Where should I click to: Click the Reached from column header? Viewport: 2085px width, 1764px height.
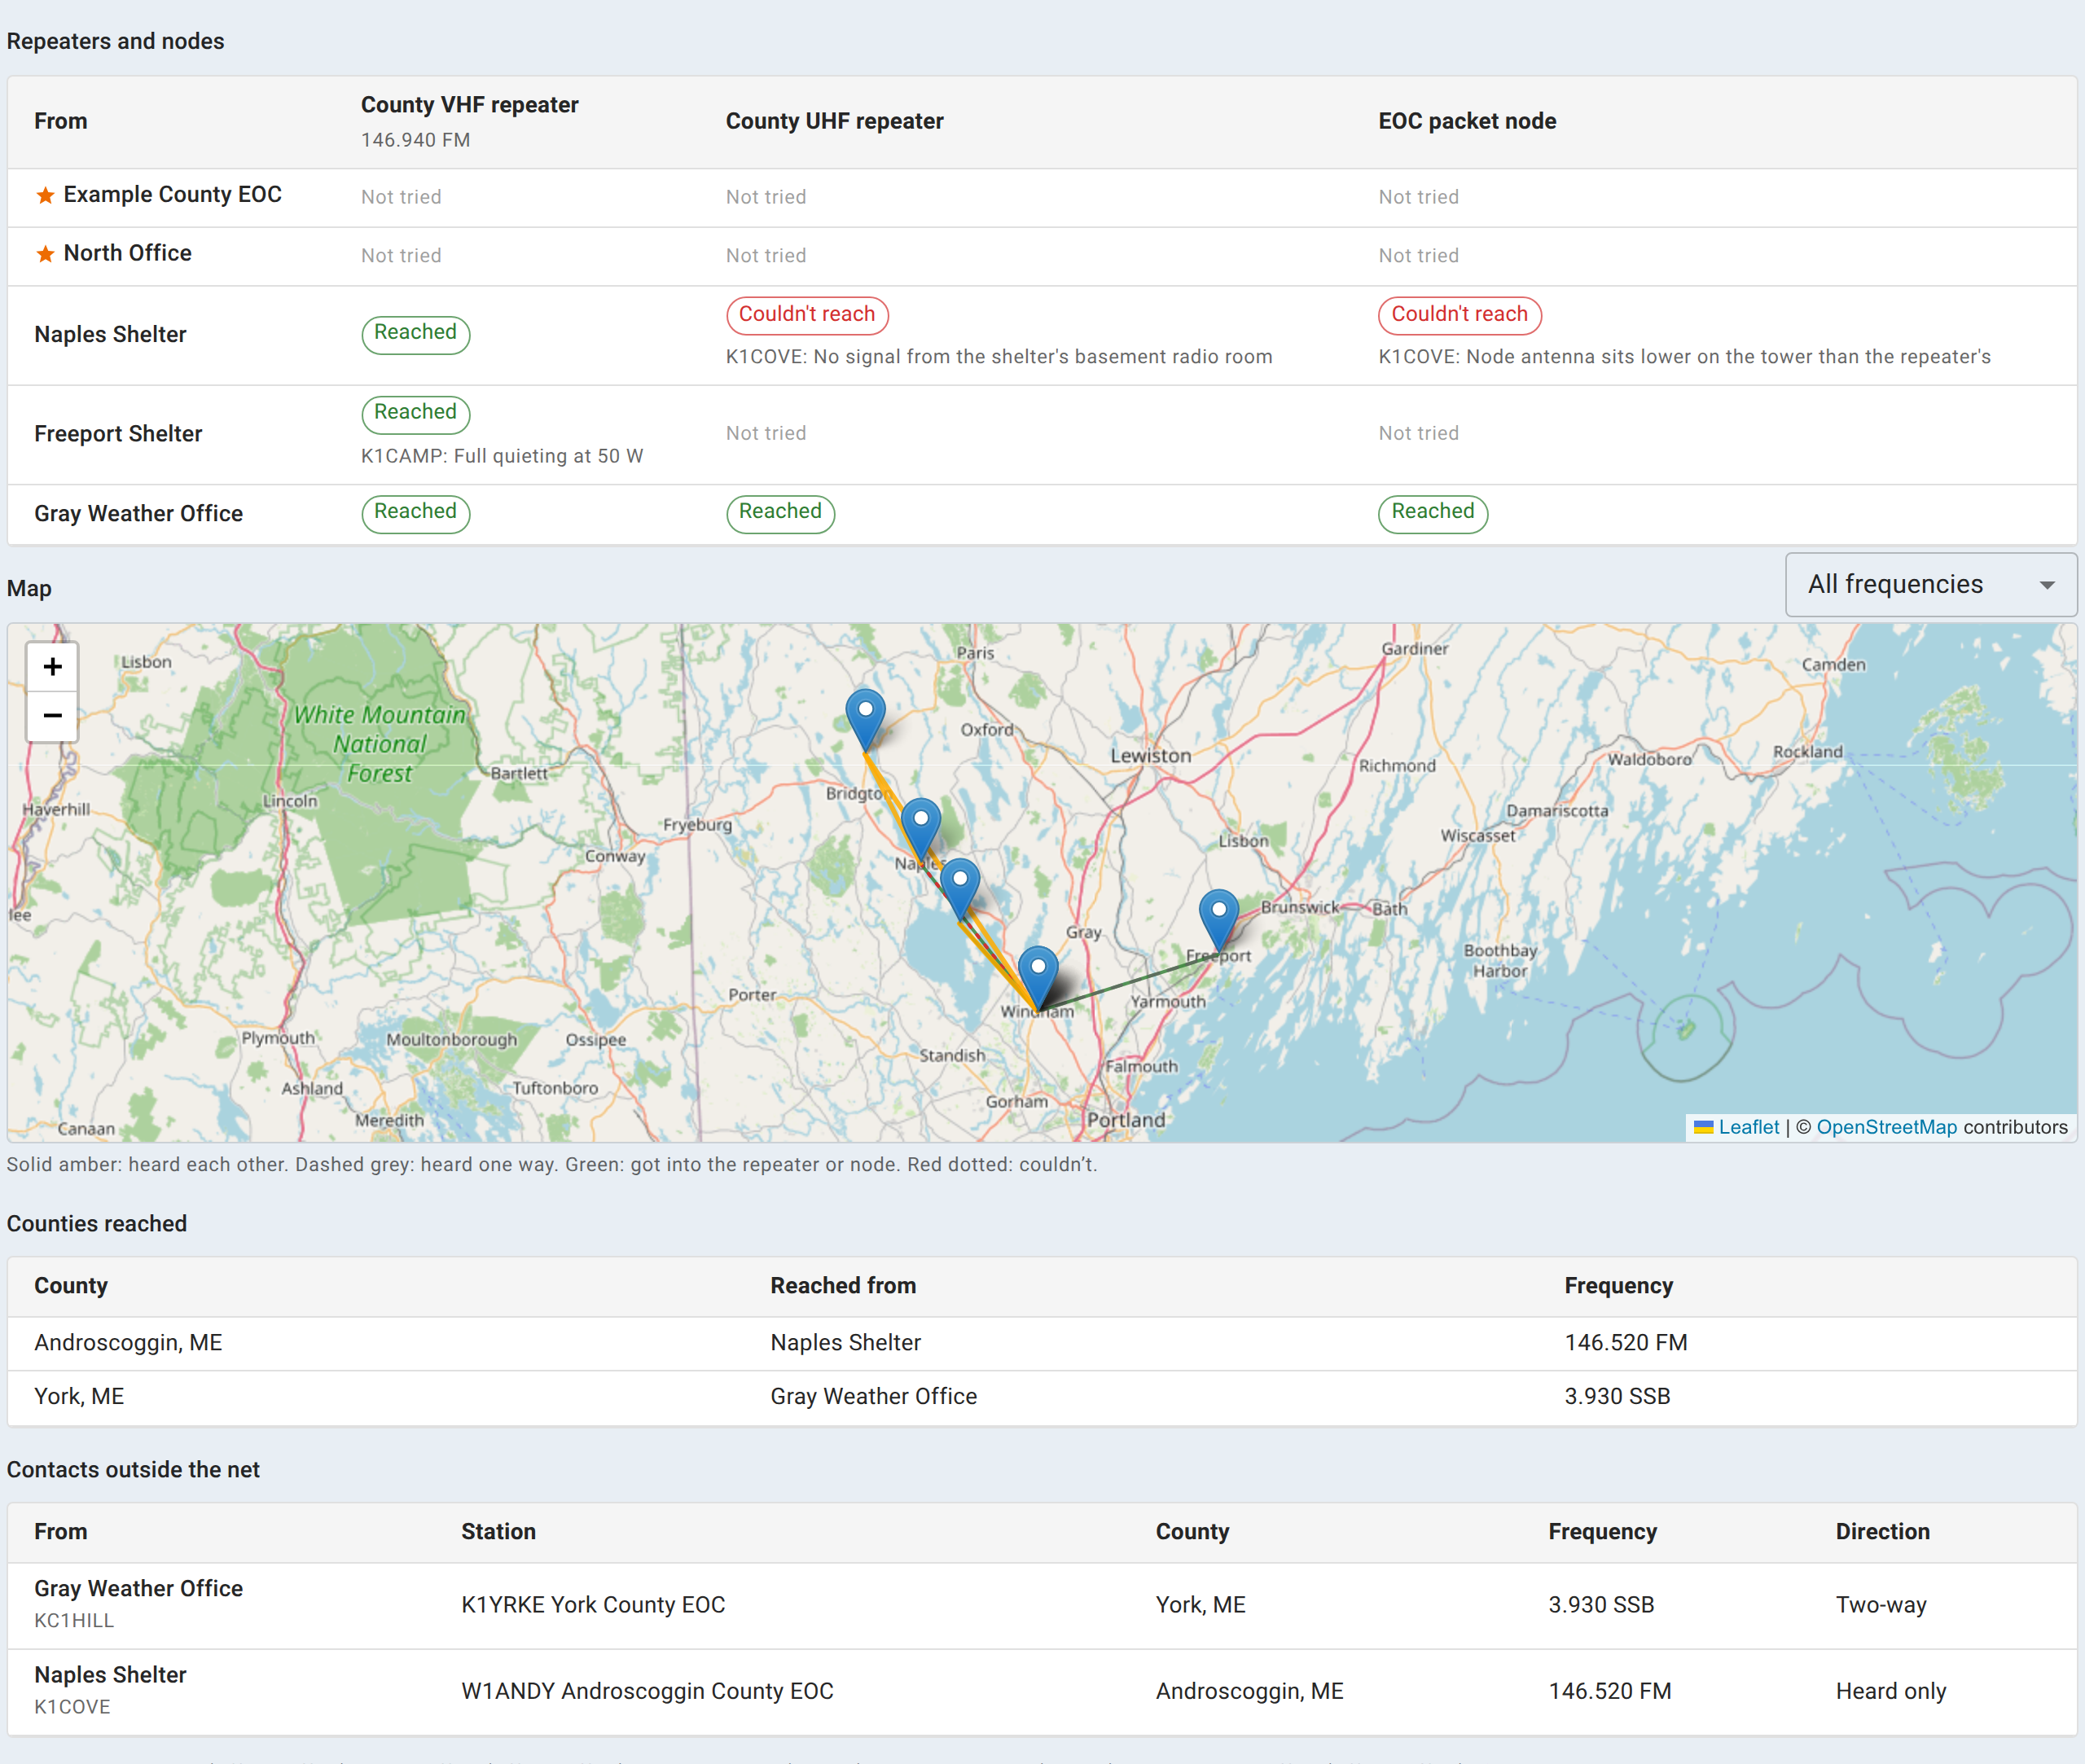click(x=842, y=1286)
